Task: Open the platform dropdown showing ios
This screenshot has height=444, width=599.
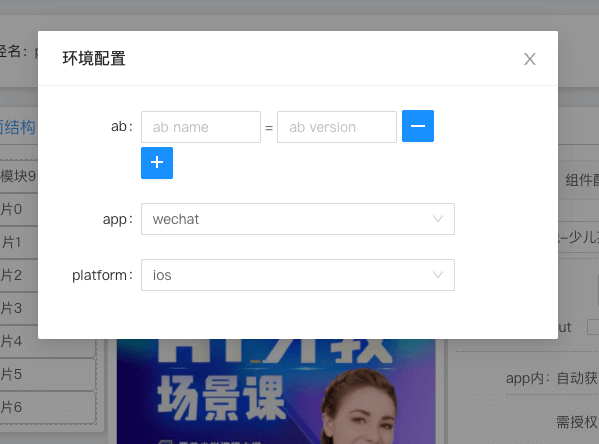Action: [x=298, y=275]
